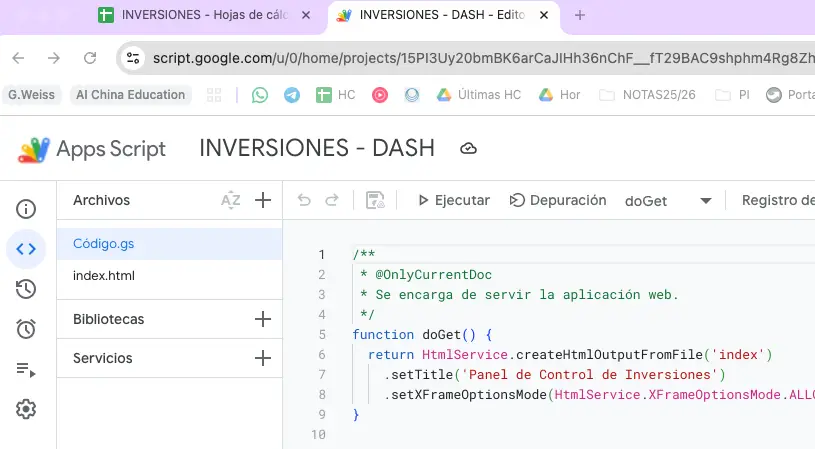815x449 pixels.
Task: Open the Hor Drive bookmark
Action: pos(559,95)
